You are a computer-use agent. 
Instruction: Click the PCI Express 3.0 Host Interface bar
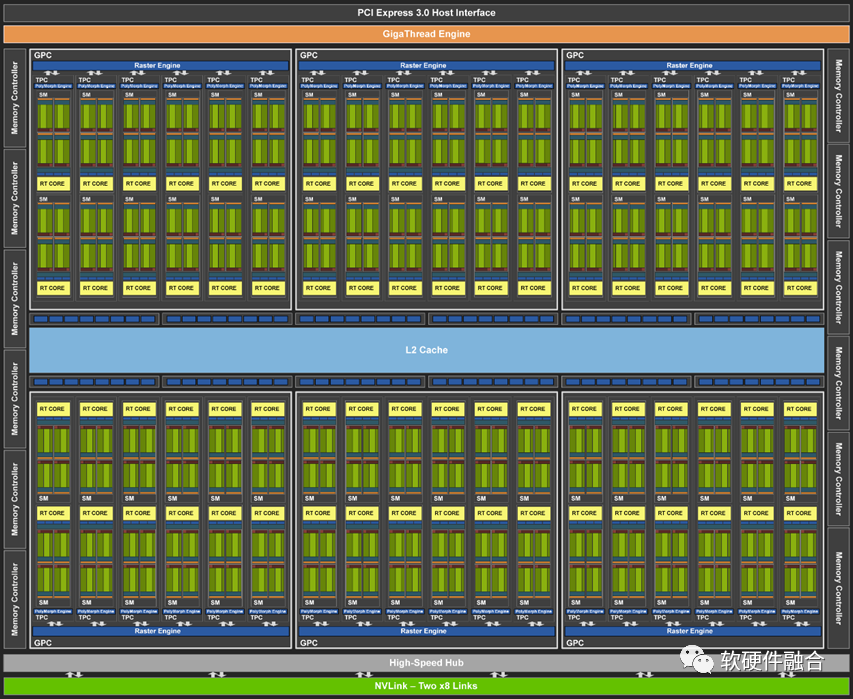pos(426,13)
